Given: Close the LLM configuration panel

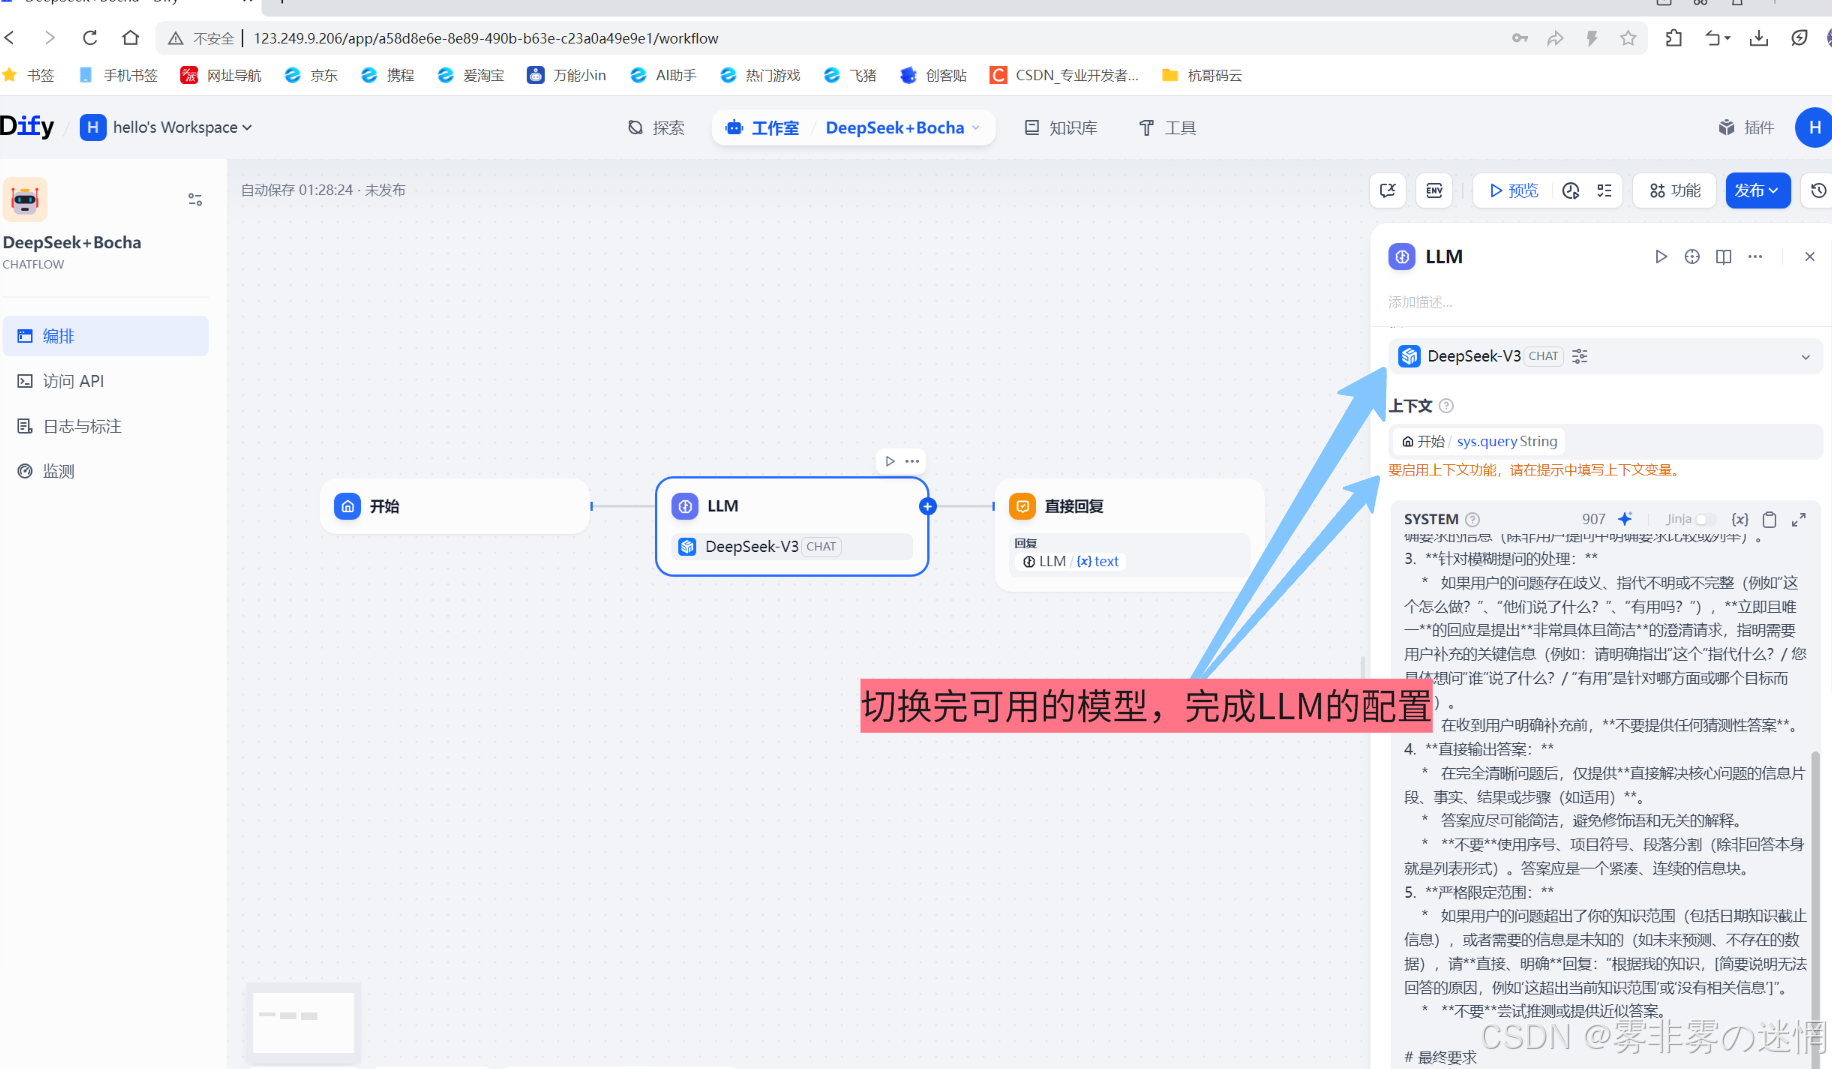Looking at the screenshot, I should (x=1809, y=257).
